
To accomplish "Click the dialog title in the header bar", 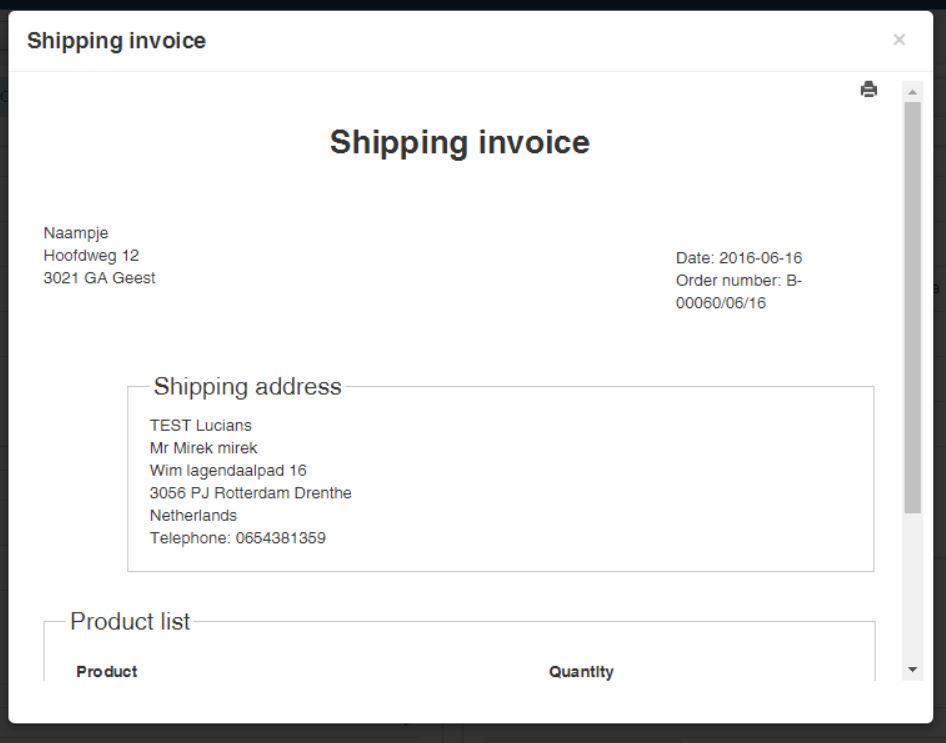I will [116, 41].
